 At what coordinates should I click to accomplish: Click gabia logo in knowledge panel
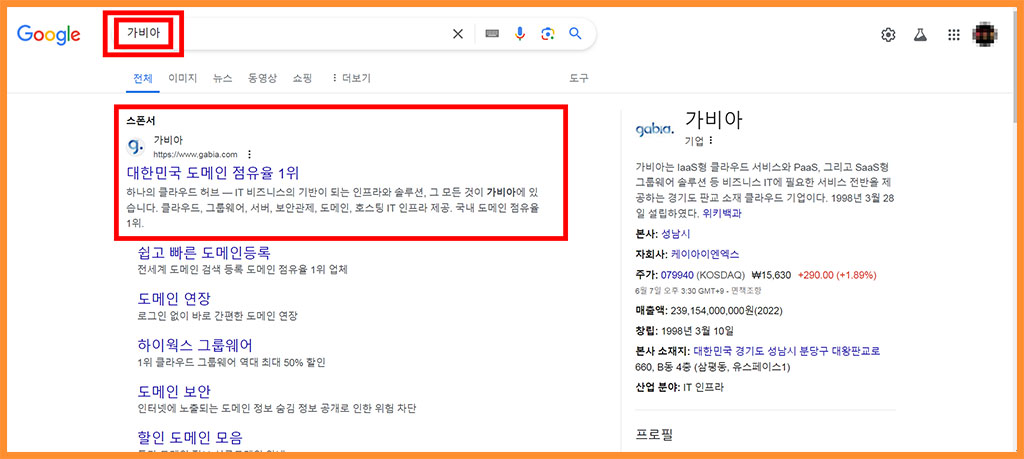(653, 129)
